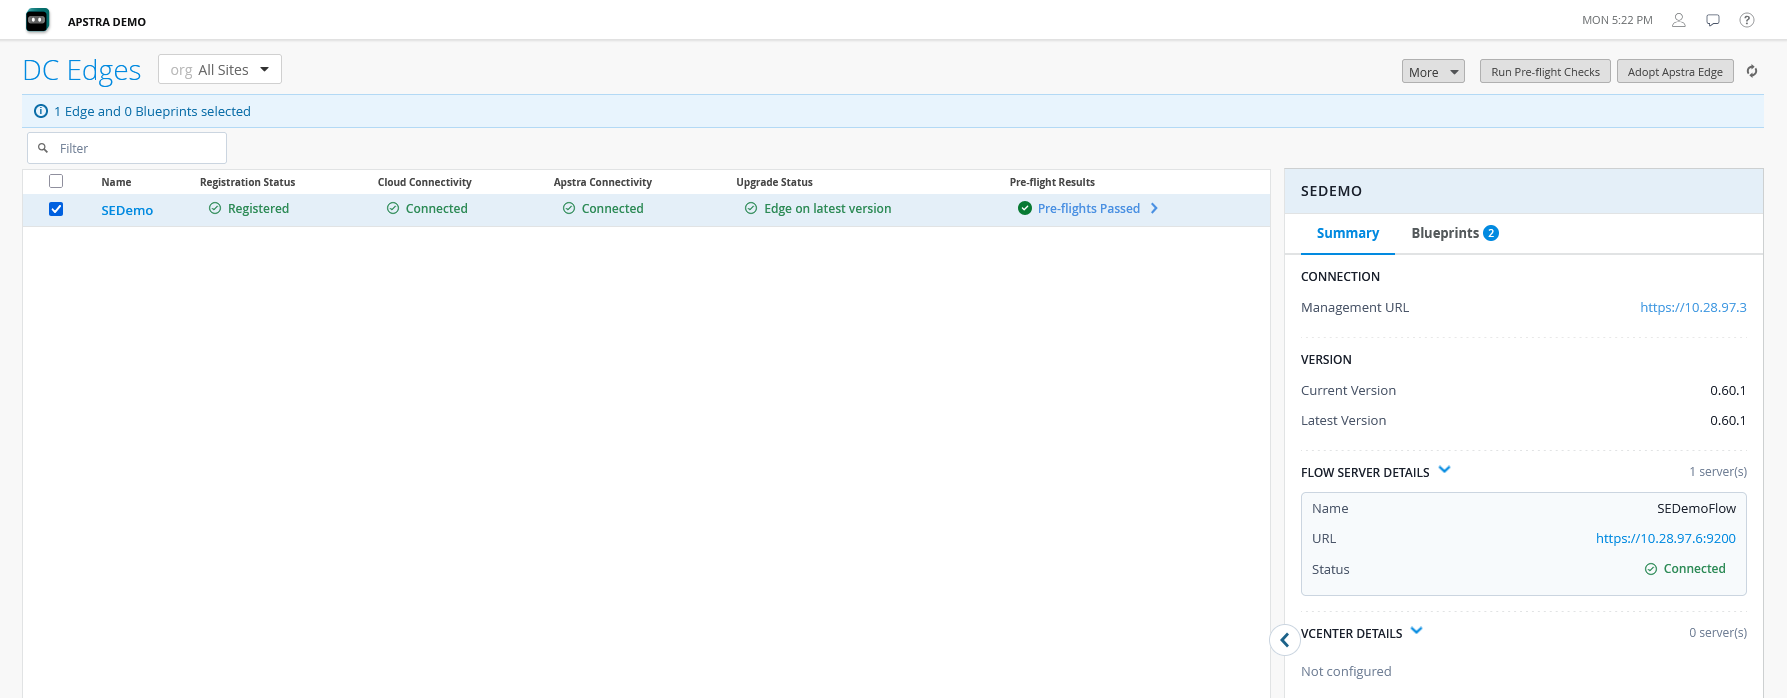Click the Edge on latest version text

click(x=827, y=208)
